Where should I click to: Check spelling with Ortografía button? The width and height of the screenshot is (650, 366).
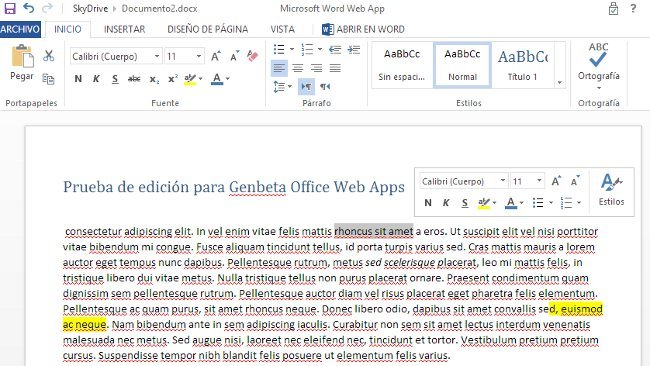(599, 61)
